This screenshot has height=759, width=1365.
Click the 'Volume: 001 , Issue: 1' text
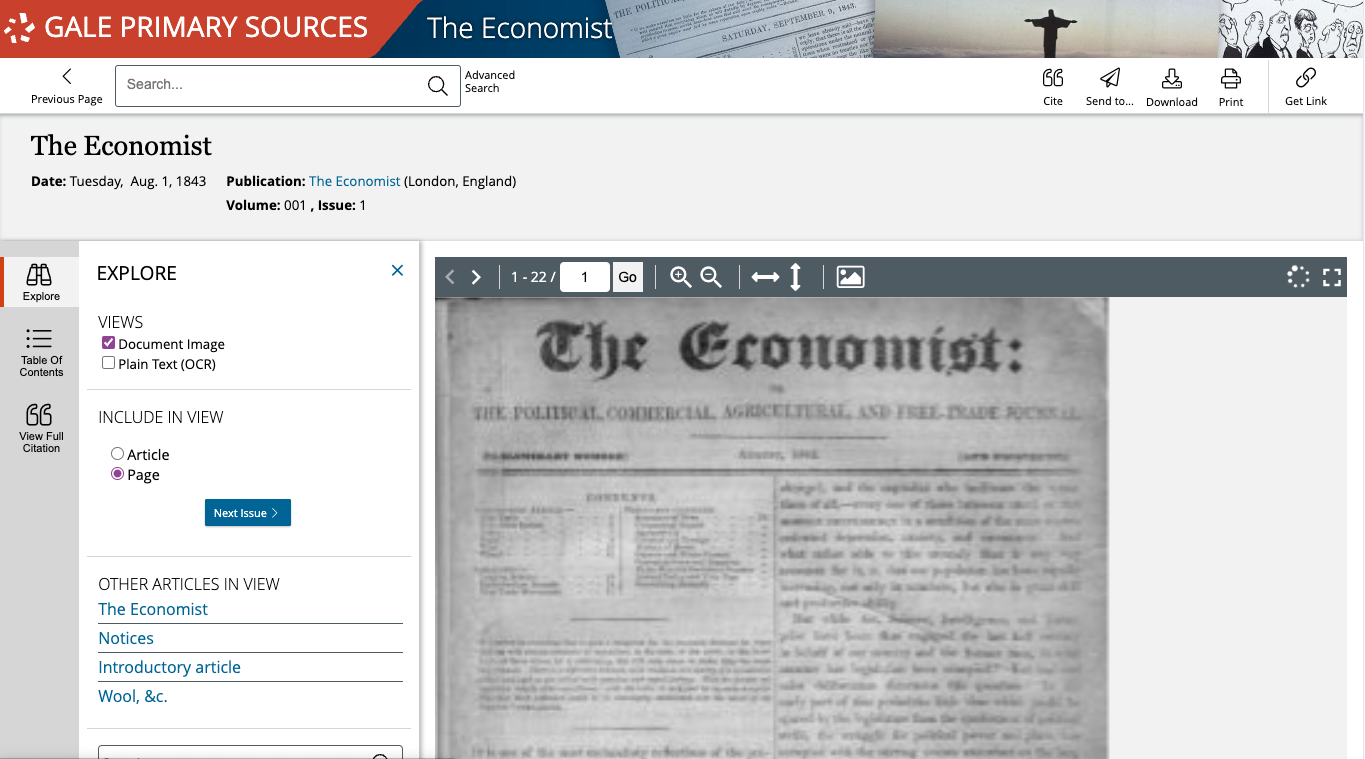[297, 205]
